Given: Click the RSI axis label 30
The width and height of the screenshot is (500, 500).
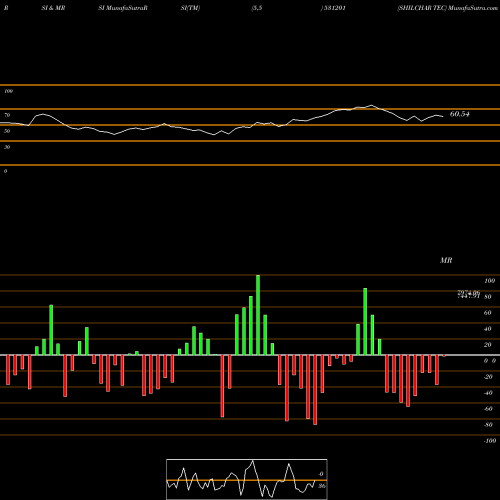Looking at the screenshot, I should click(x=7, y=147).
